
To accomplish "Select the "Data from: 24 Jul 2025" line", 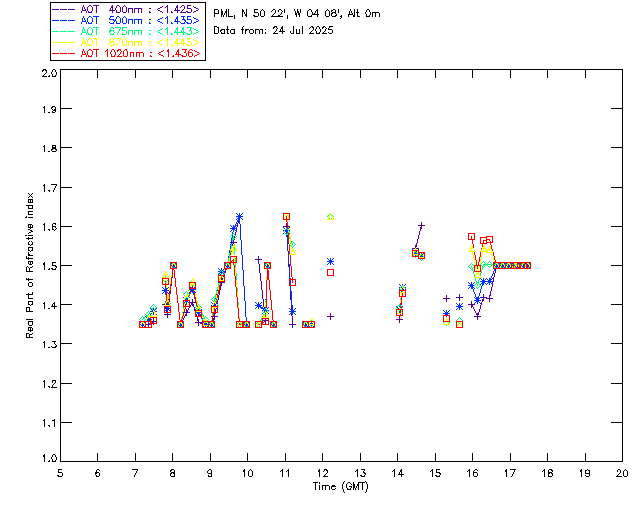I will coord(273,31).
